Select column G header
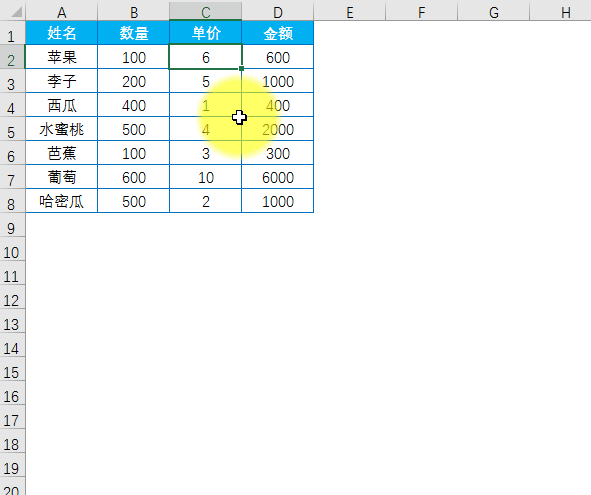 pyautogui.click(x=493, y=12)
